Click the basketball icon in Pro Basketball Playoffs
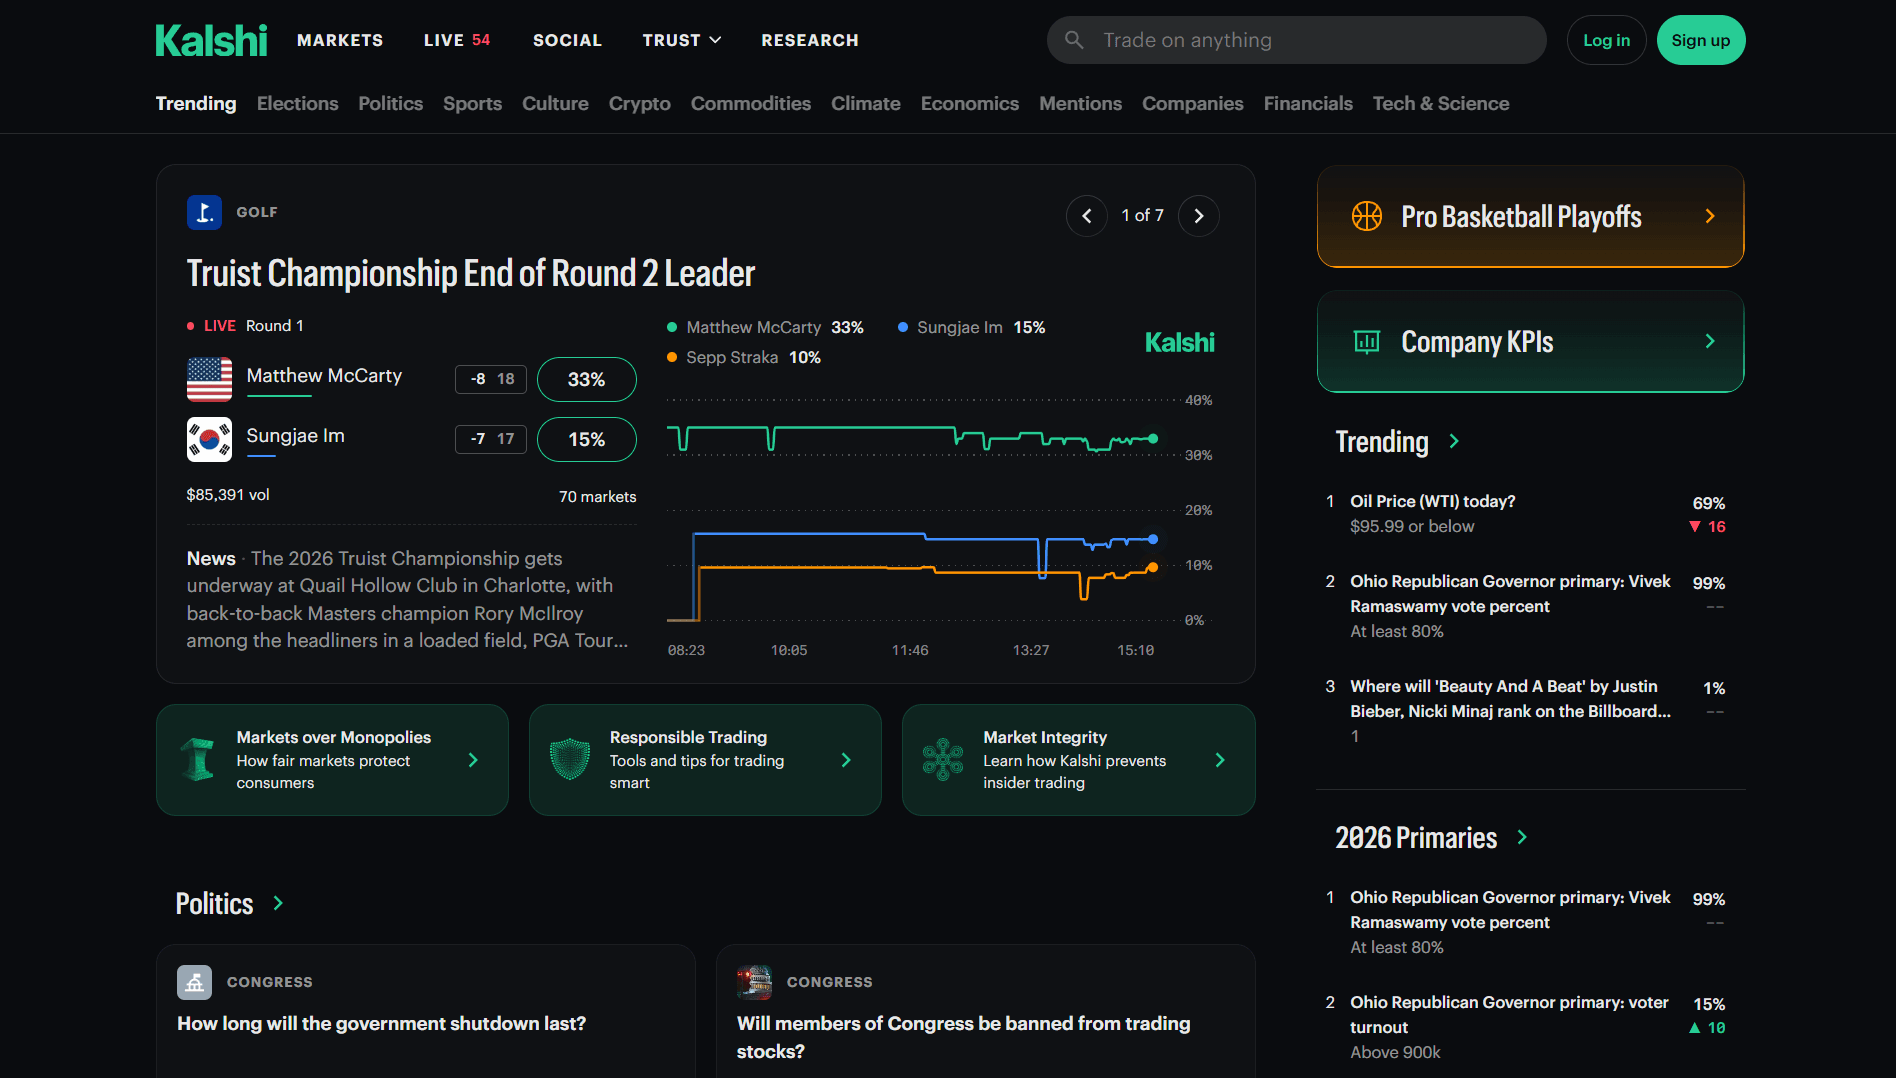The image size is (1896, 1078). click(x=1367, y=216)
